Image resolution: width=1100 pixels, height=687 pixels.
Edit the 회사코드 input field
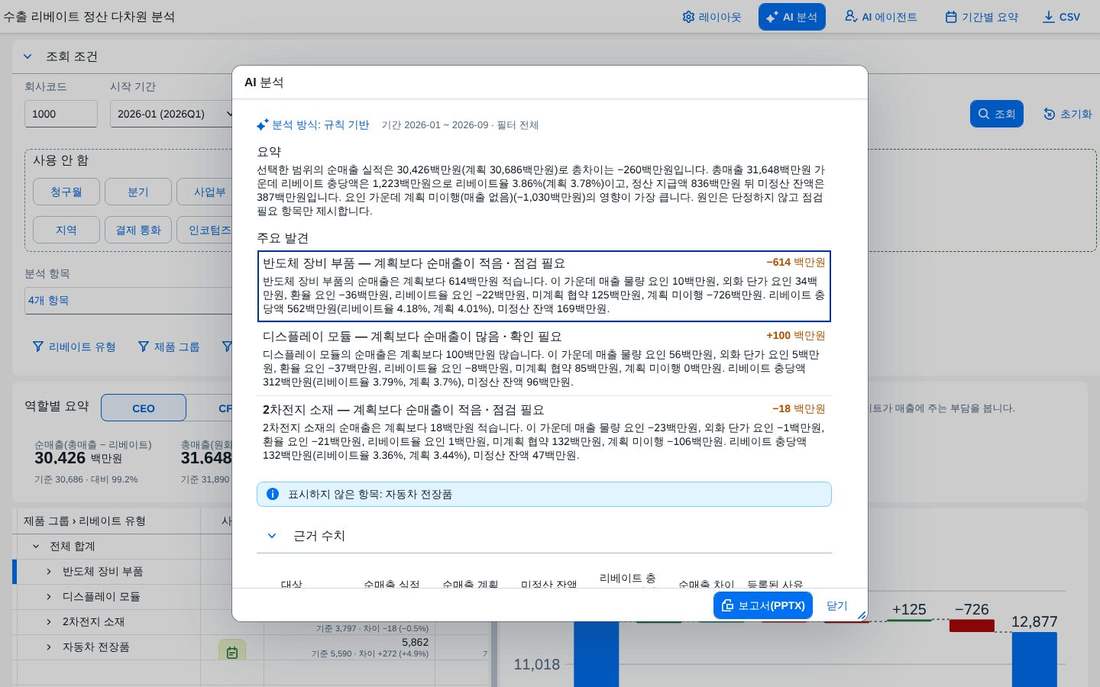pos(60,114)
